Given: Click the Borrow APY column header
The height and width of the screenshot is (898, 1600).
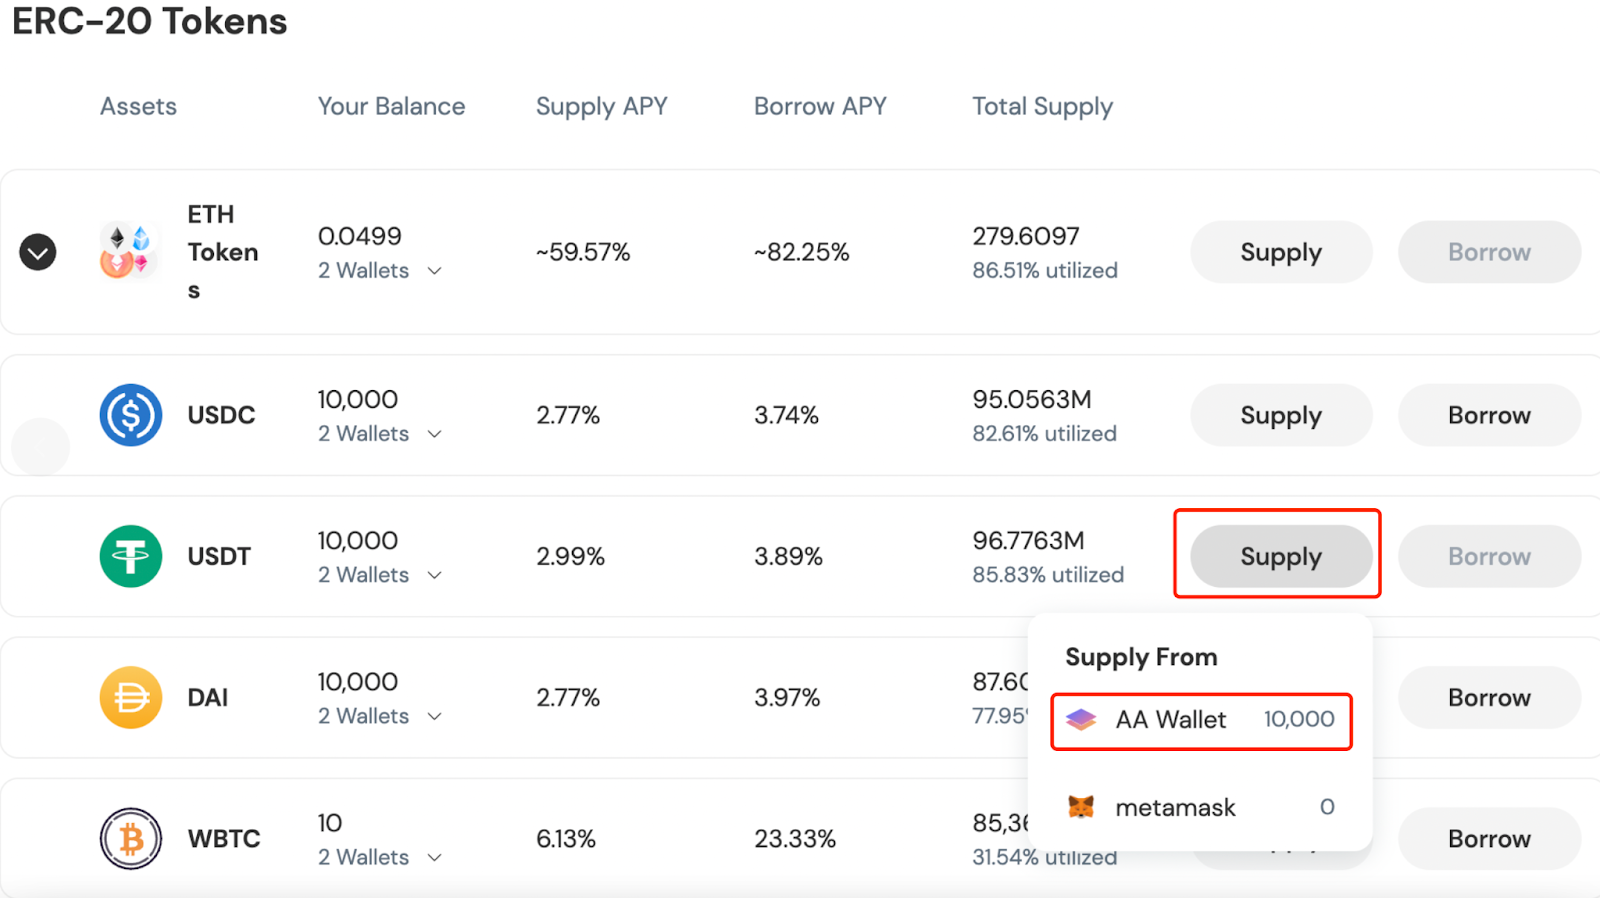Looking at the screenshot, I should pyautogui.click(x=820, y=106).
